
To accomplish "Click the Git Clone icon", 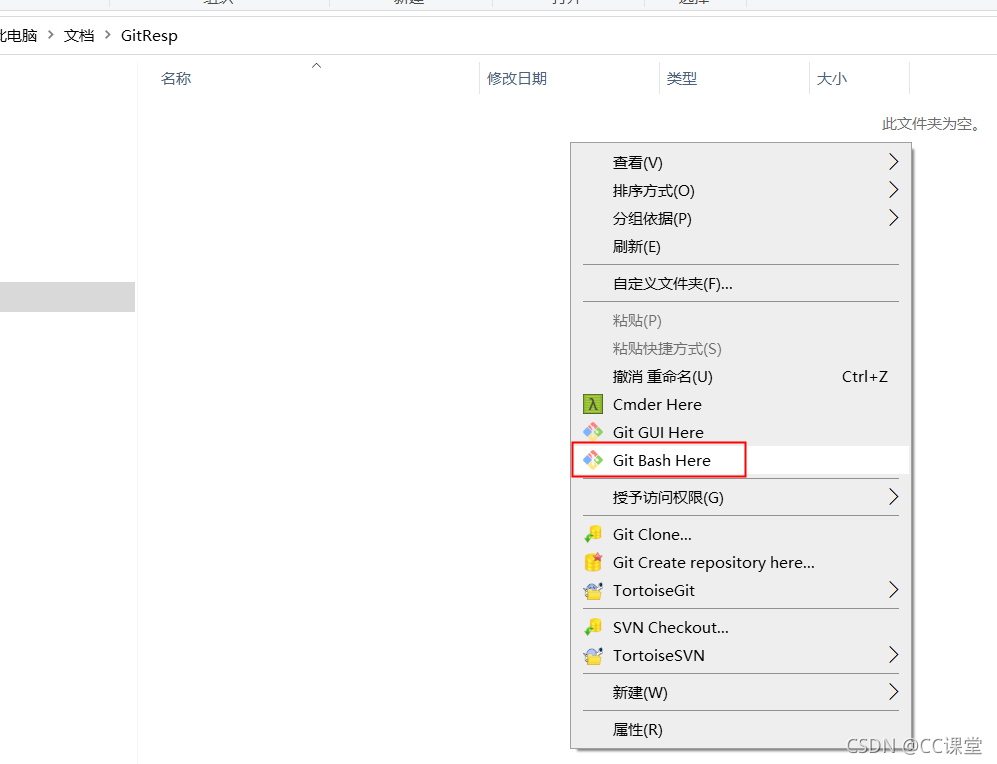I will point(593,535).
